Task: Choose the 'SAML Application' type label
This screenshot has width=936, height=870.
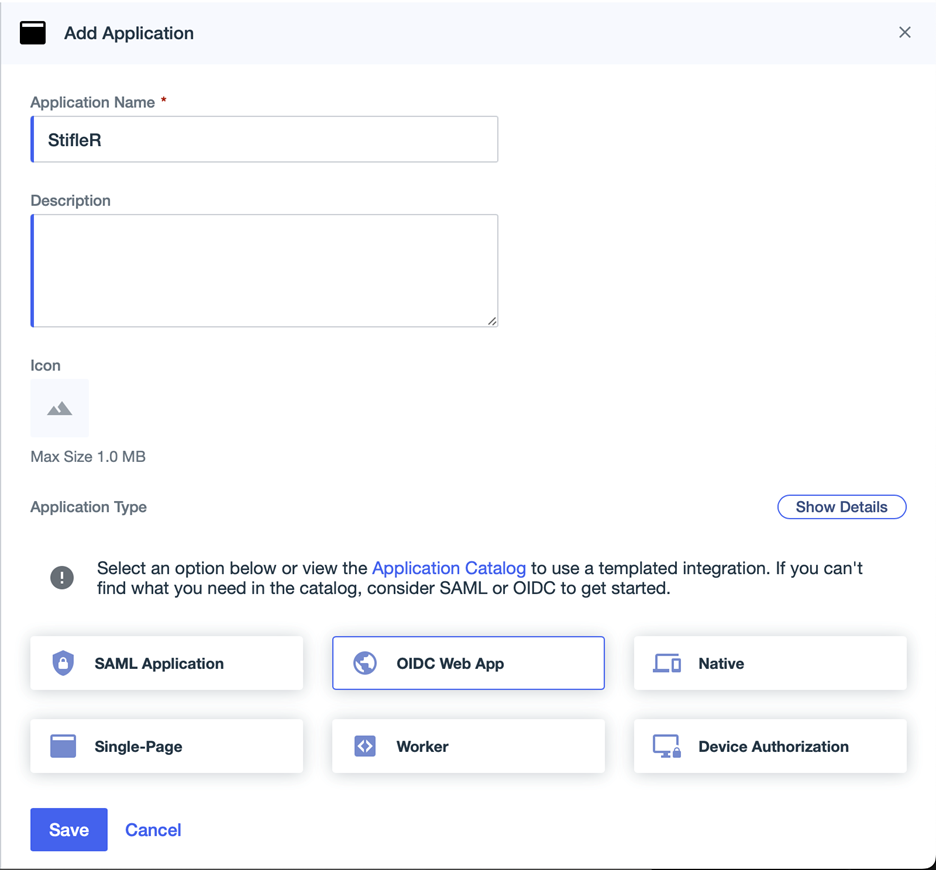Action: [x=159, y=663]
